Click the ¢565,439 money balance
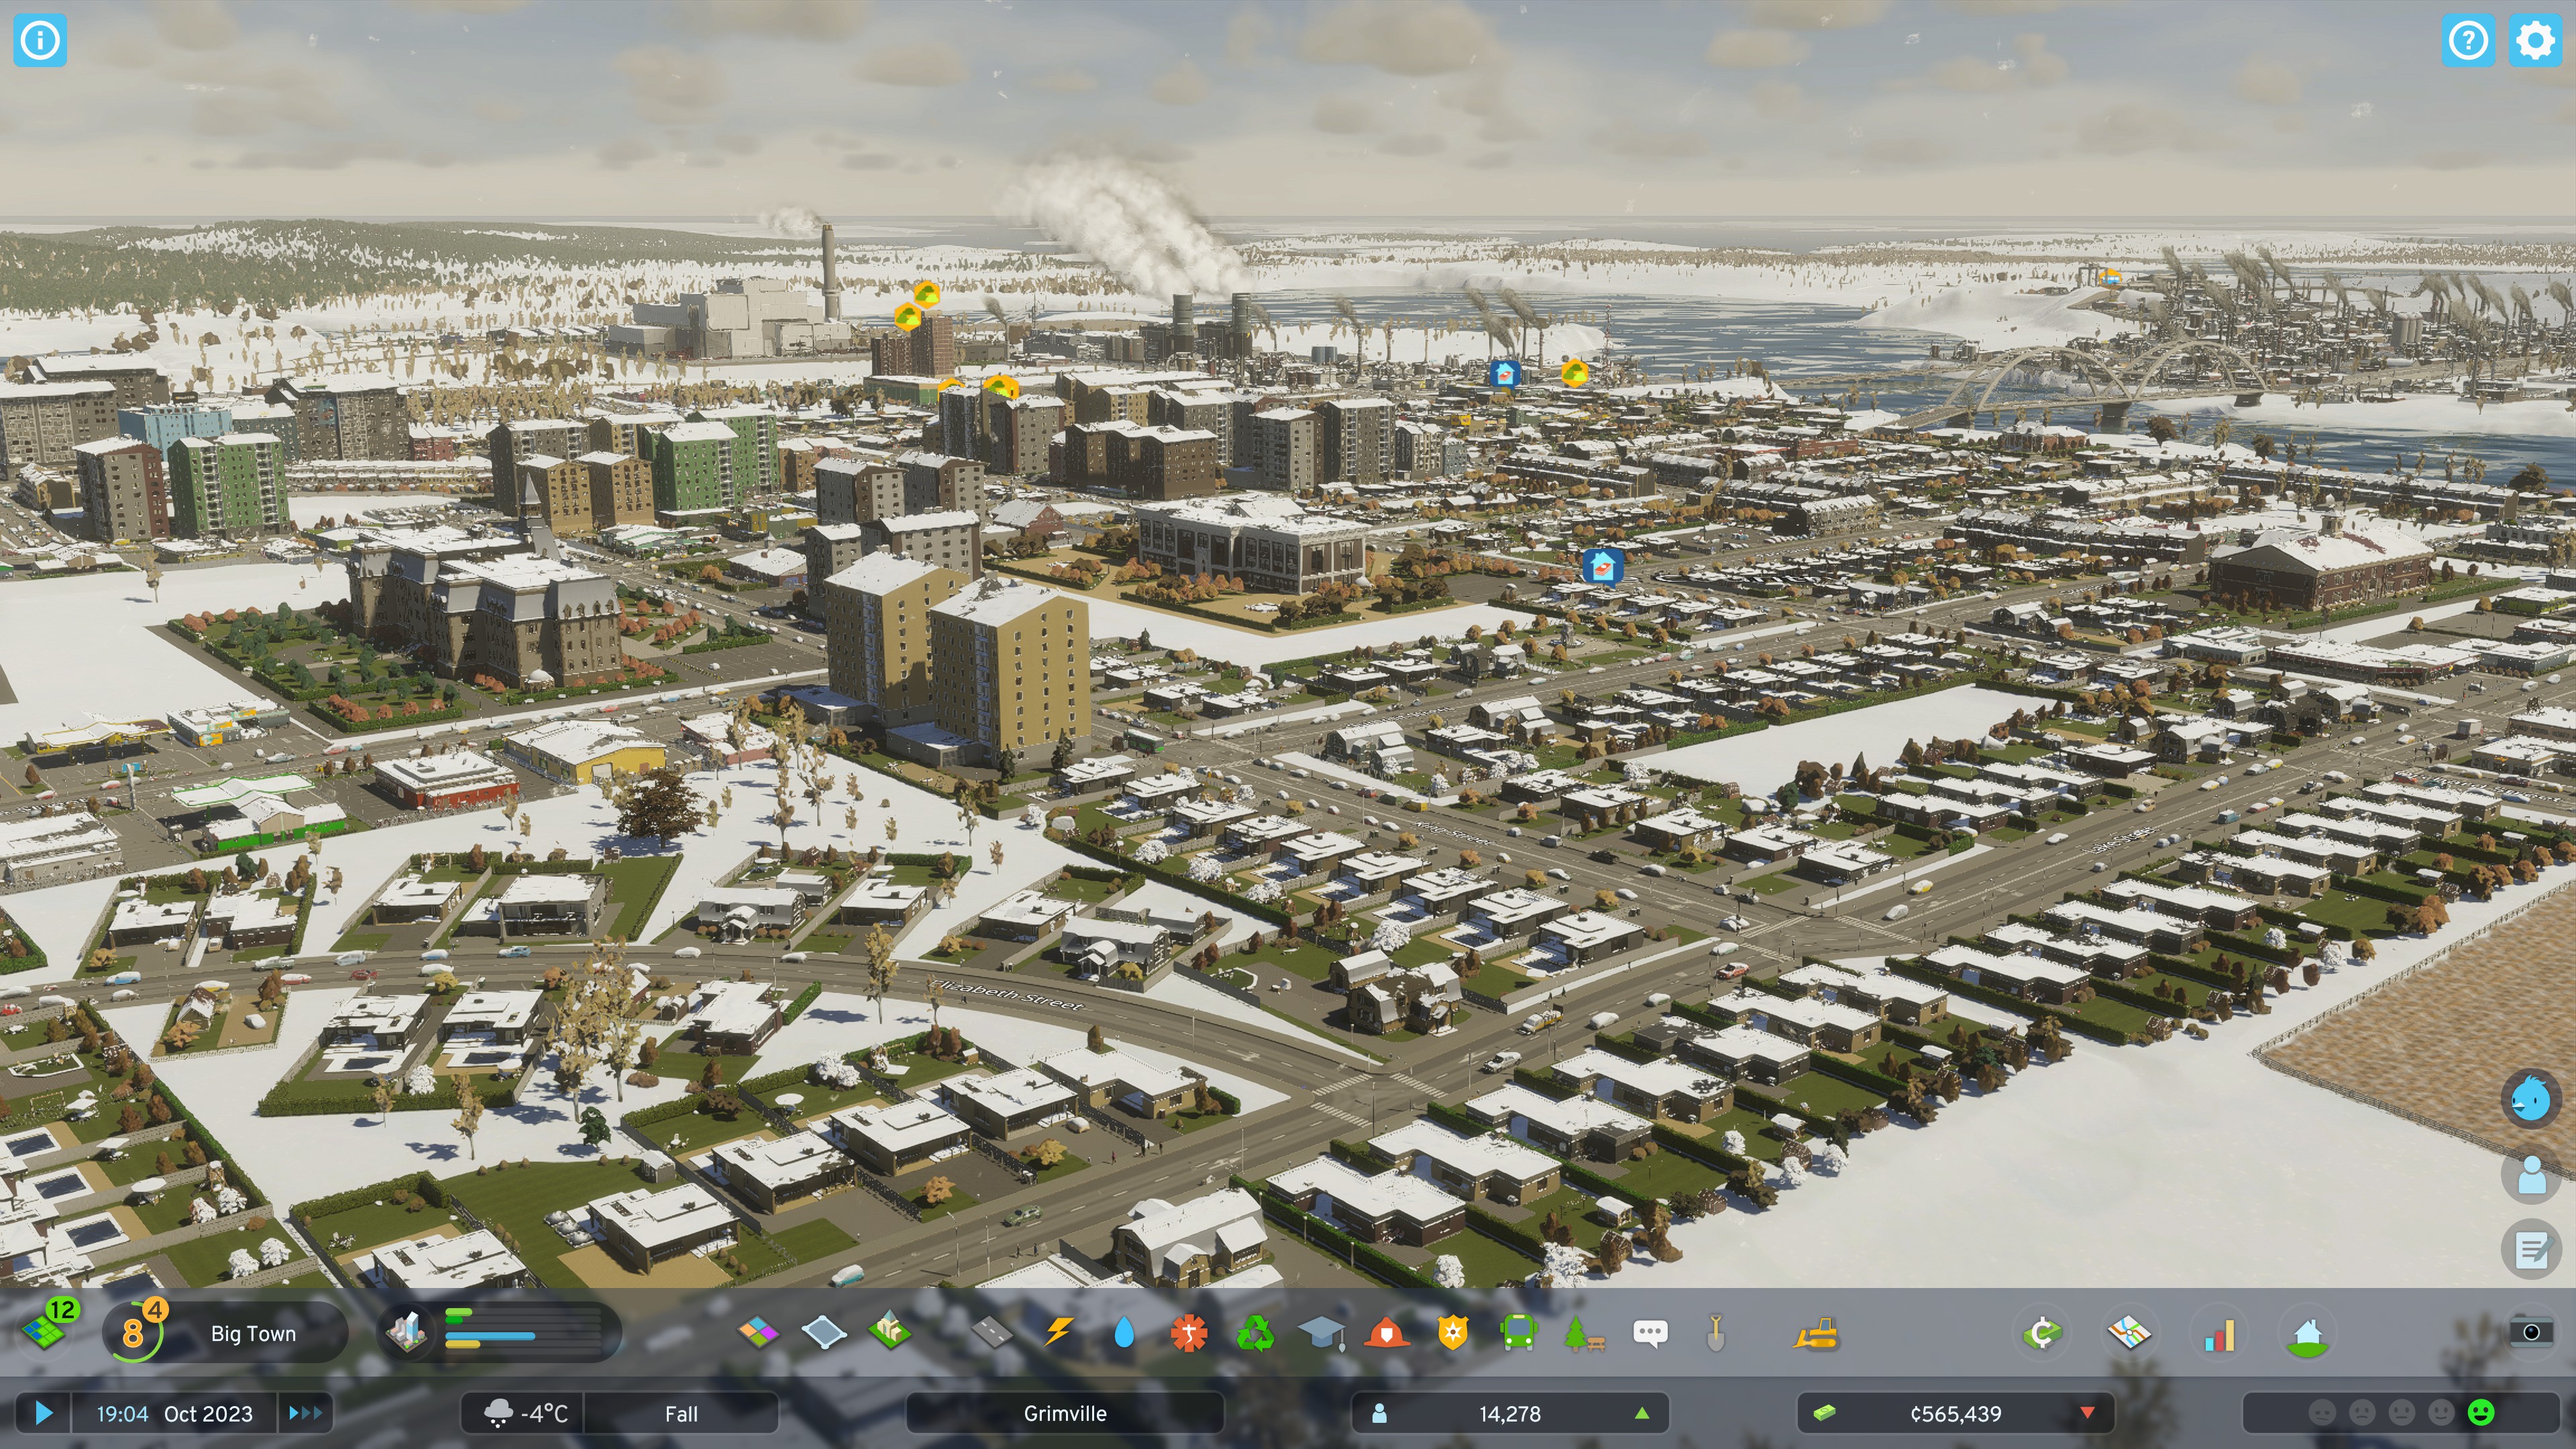The height and width of the screenshot is (1449, 2576). 1956,1413
